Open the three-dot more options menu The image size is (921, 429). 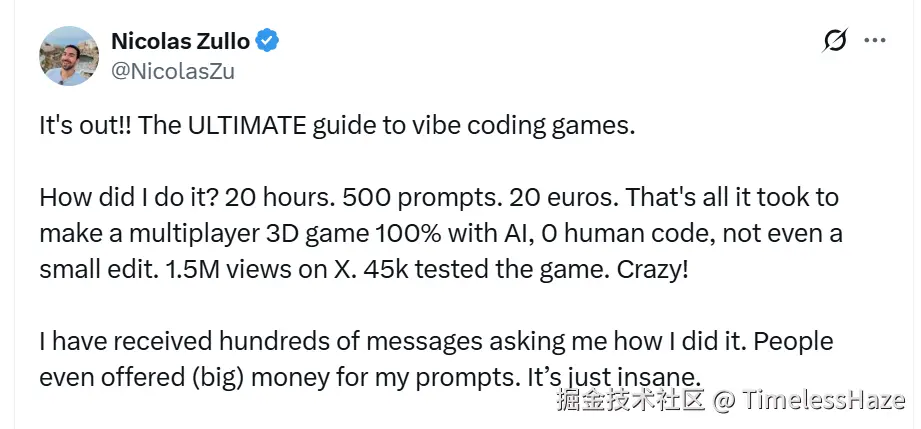875,41
